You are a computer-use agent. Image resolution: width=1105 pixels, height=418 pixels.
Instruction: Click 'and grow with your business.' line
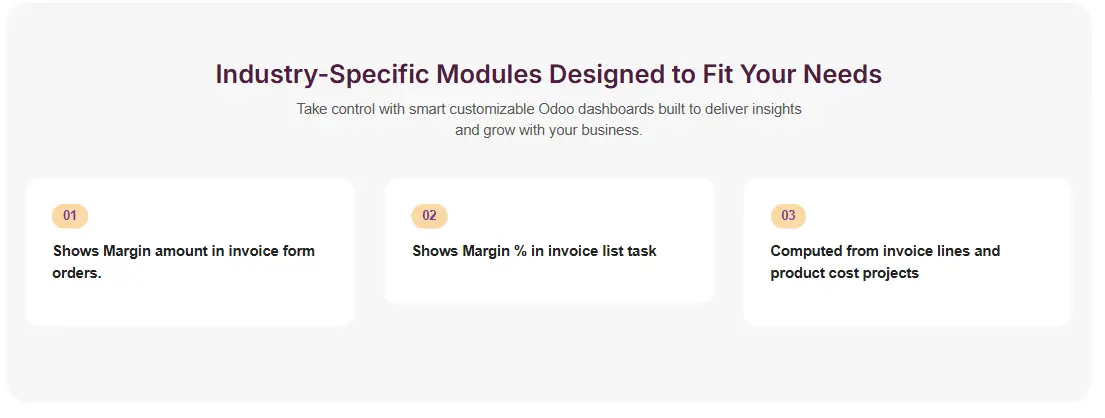tap(548, 130)
